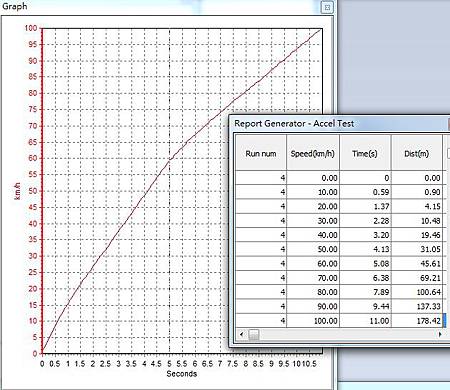Select the distance cell 178.42
Image resolution: width=450 pixels, height=390 pixels.
click(x=417, y=321)
